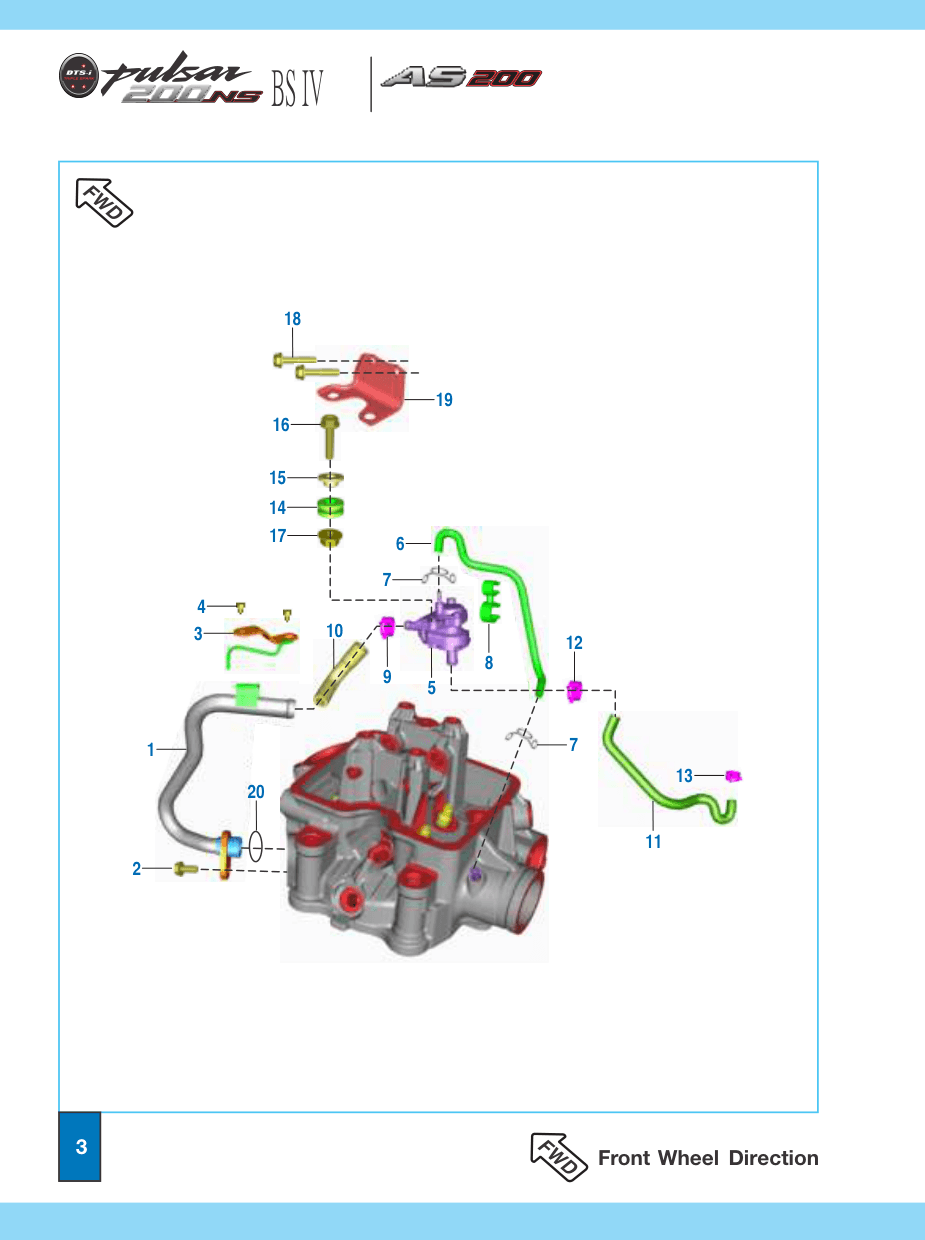The image size is (925, 1240).
Task: Select the washer part 15
Action: [331, 478]
